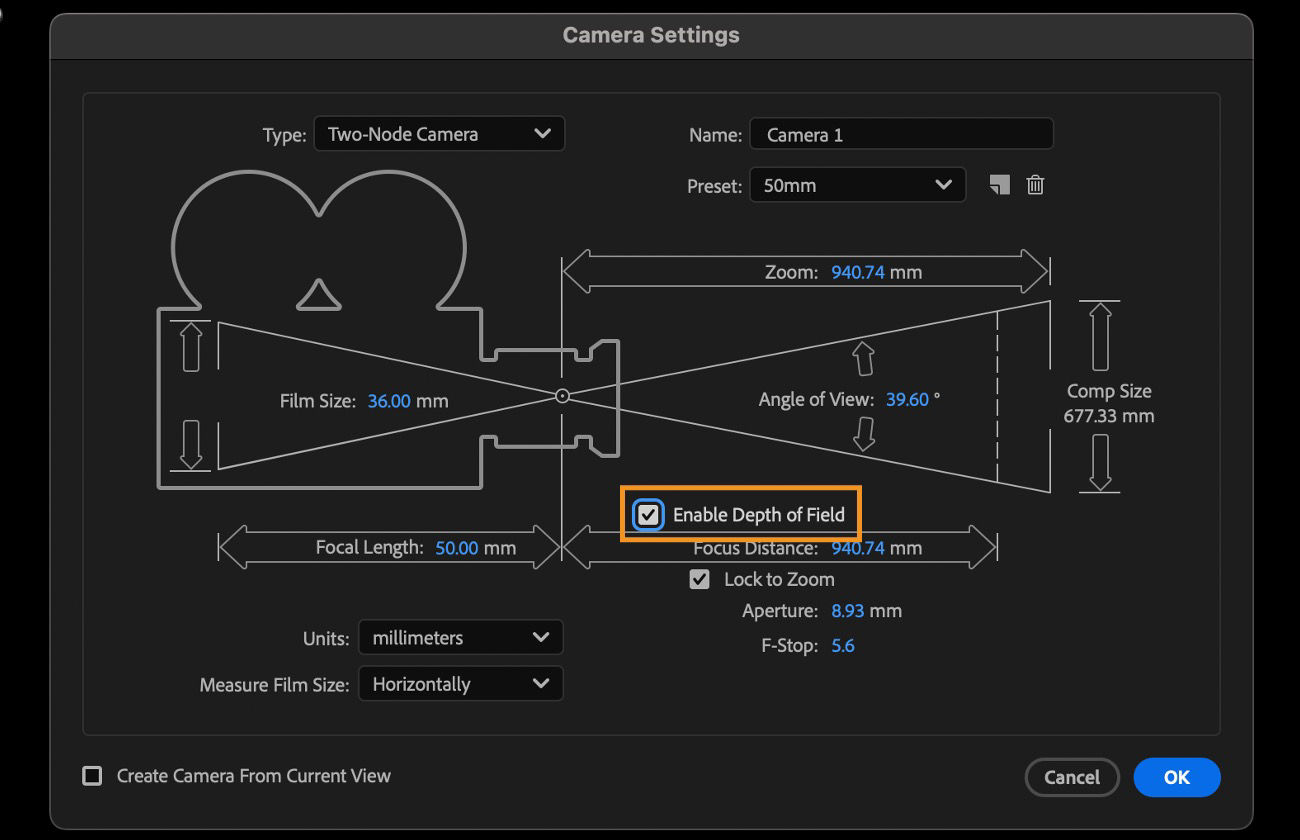Click the Cancel button
This screenshot has width=1300, height=840.
(1071, 777)
